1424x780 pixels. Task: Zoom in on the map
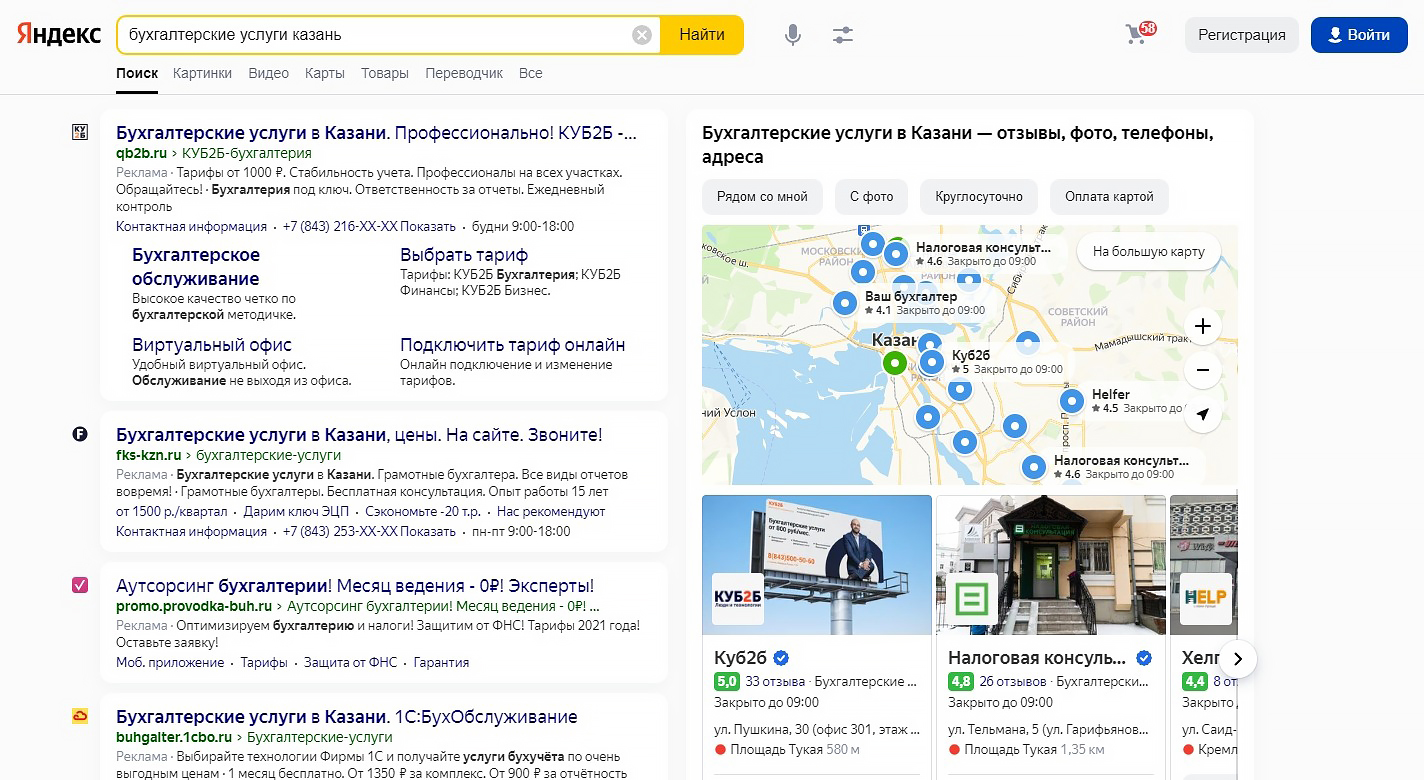click(1202, 326)
